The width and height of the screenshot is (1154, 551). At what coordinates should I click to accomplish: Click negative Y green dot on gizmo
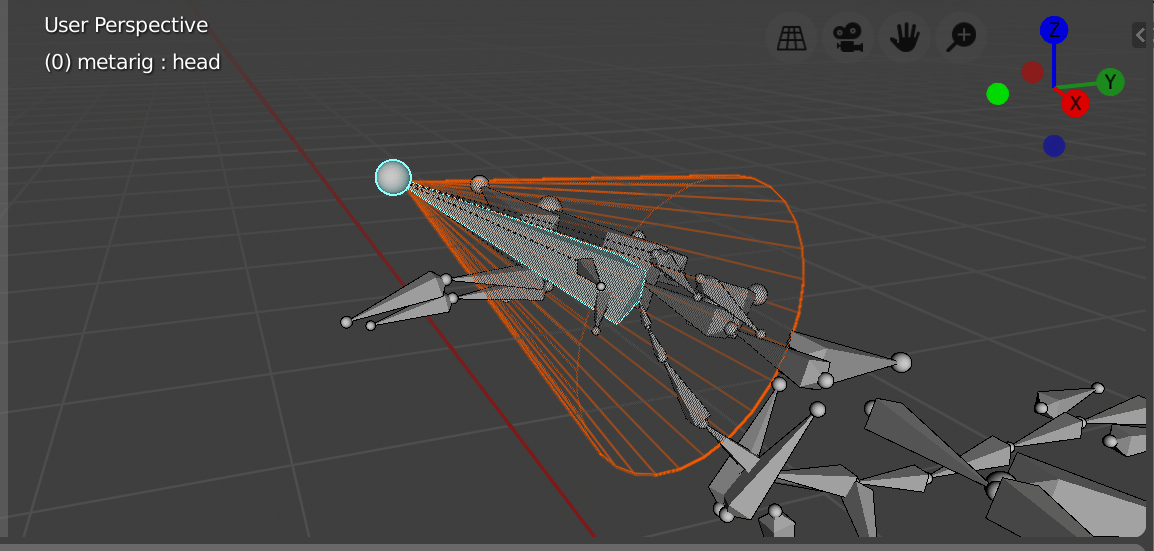(x=997, y=94)
